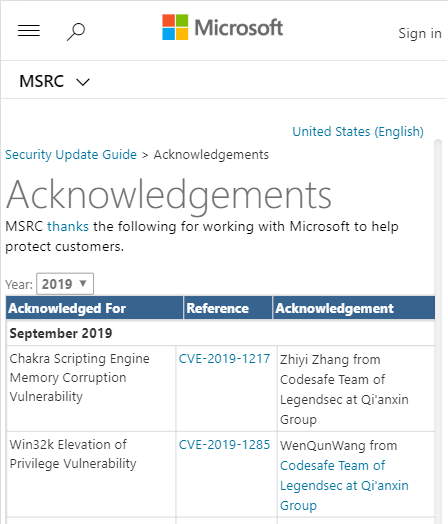Viewport: 448px width, 524px height.
Task: Sort by Acknowledged For column header
Action: coord(95,308)
